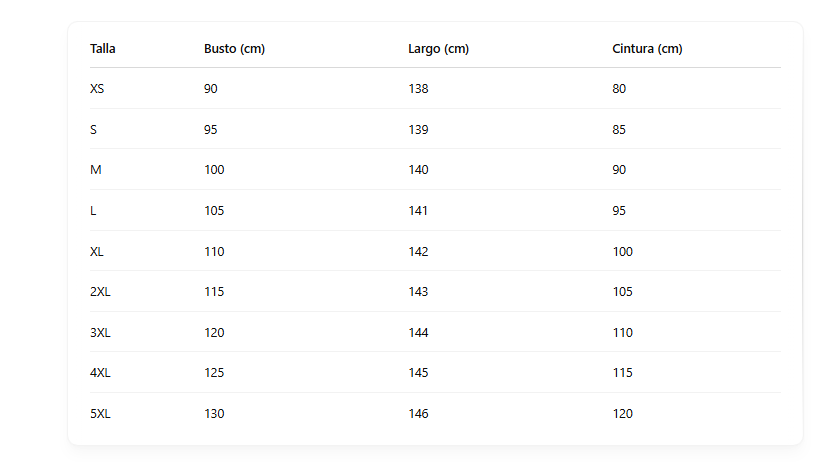Click the Cintura (cm) column header
Viewport: 830px width, 466px height.
tap(647, 48)
